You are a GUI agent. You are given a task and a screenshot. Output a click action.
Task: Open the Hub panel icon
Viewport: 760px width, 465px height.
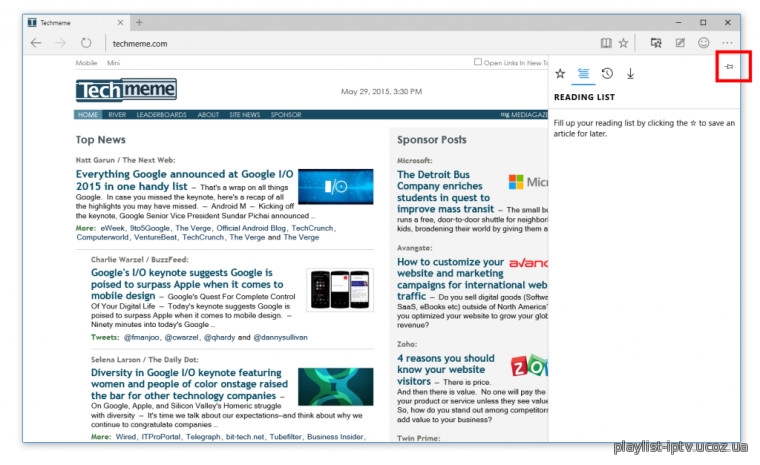[x=656, y=43]
